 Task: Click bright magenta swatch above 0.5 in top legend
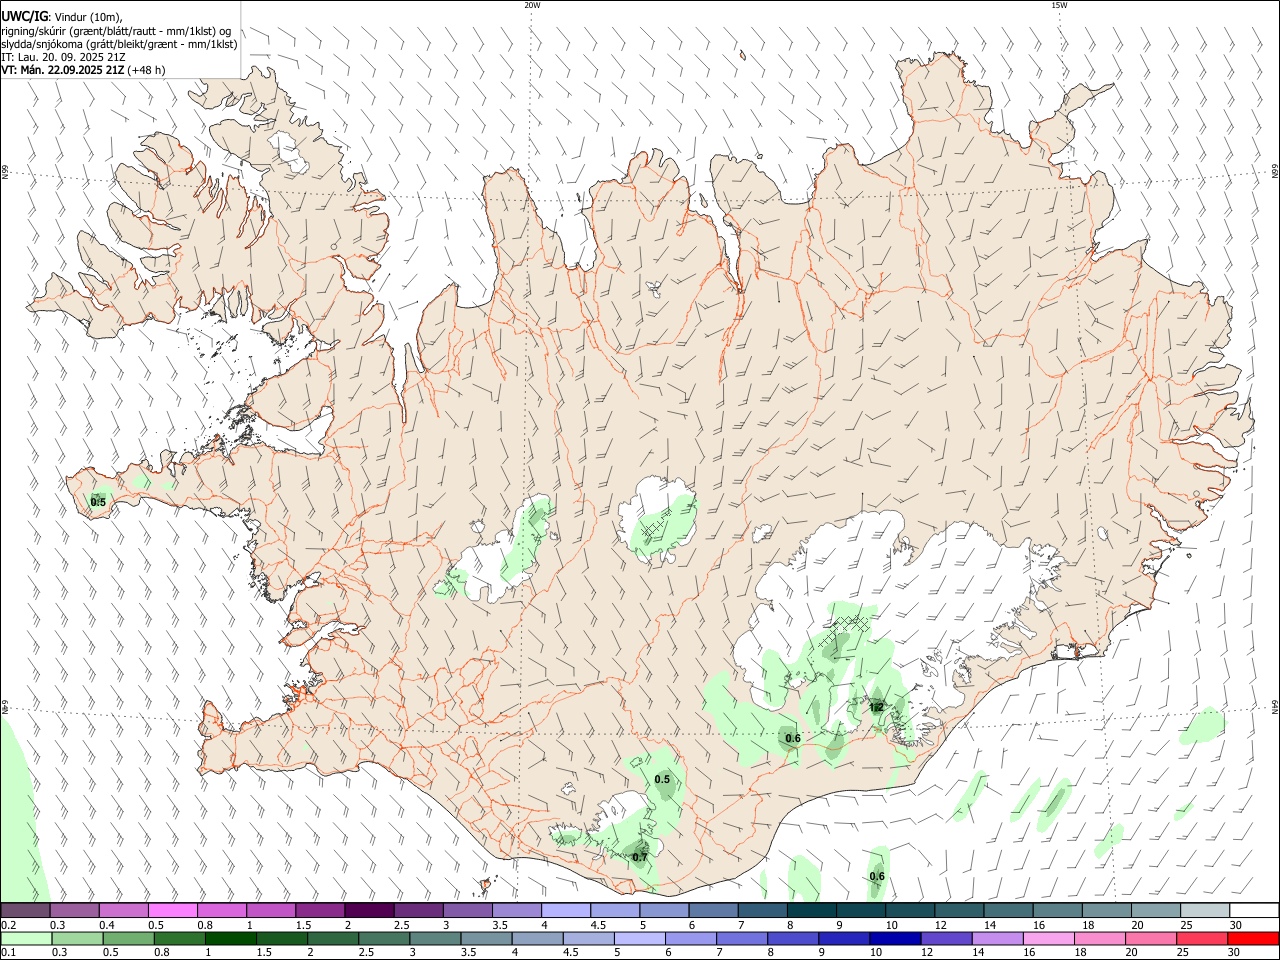pyautogui.click(x=173, y=910)
